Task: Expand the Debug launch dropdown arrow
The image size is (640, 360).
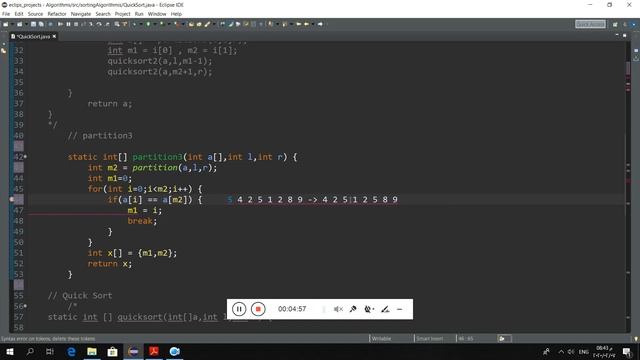Action: tap(140, 24)
